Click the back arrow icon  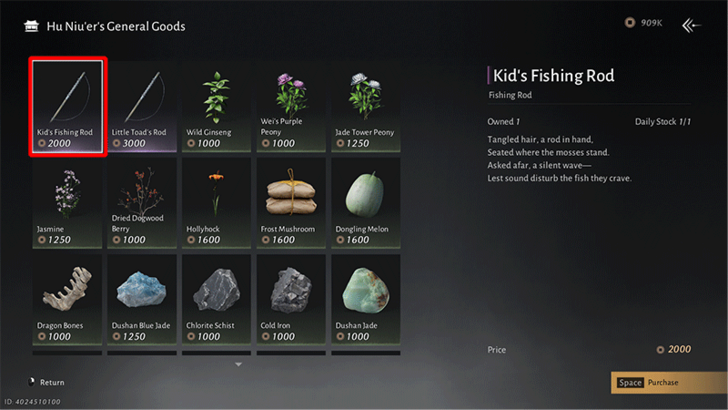[691, 26]
